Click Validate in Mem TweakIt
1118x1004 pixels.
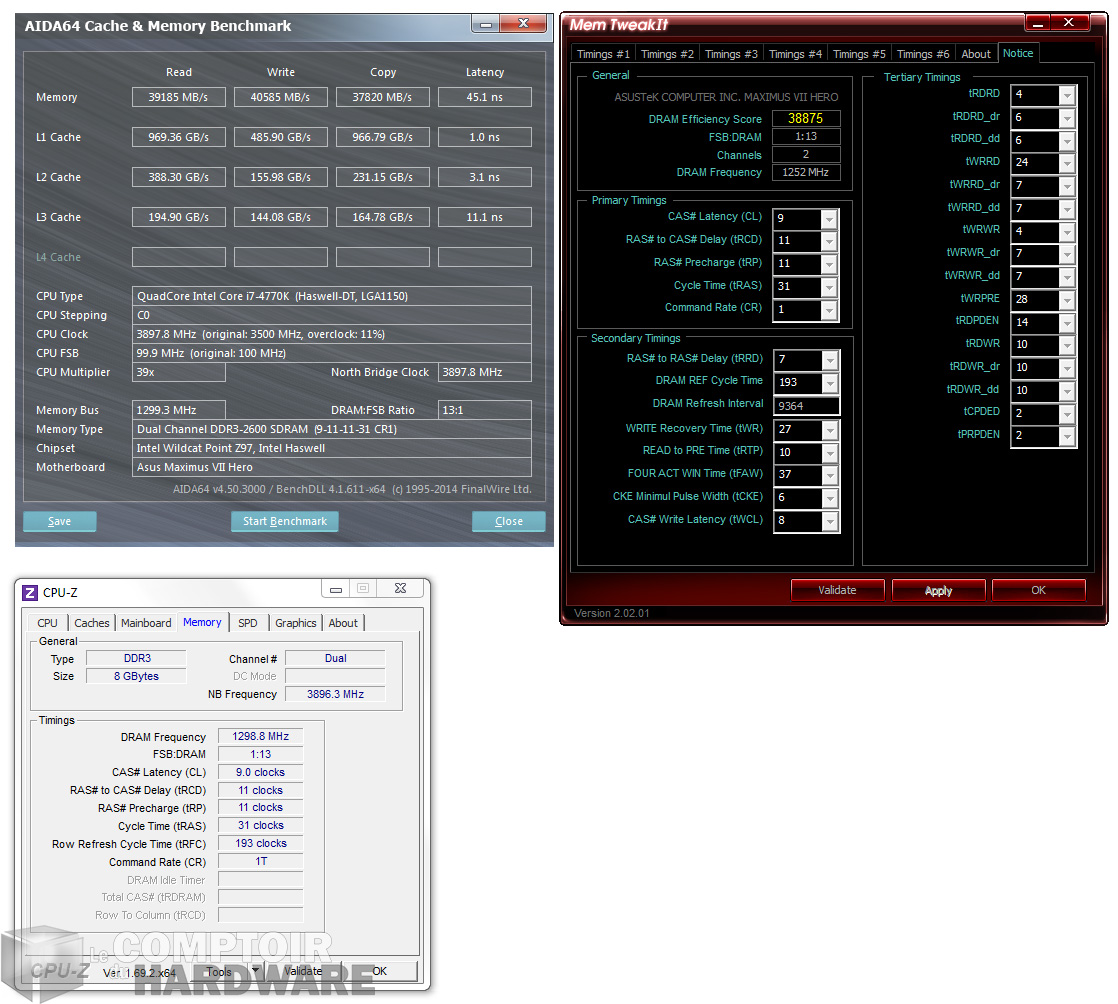coord(838,590)
